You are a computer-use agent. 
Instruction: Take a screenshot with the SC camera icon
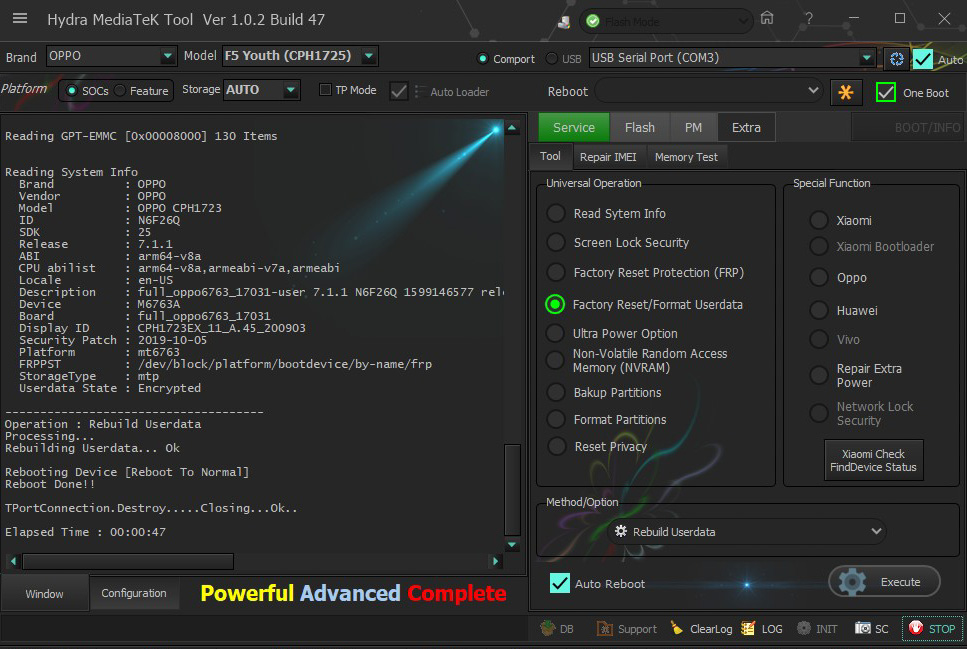[863, 629]
